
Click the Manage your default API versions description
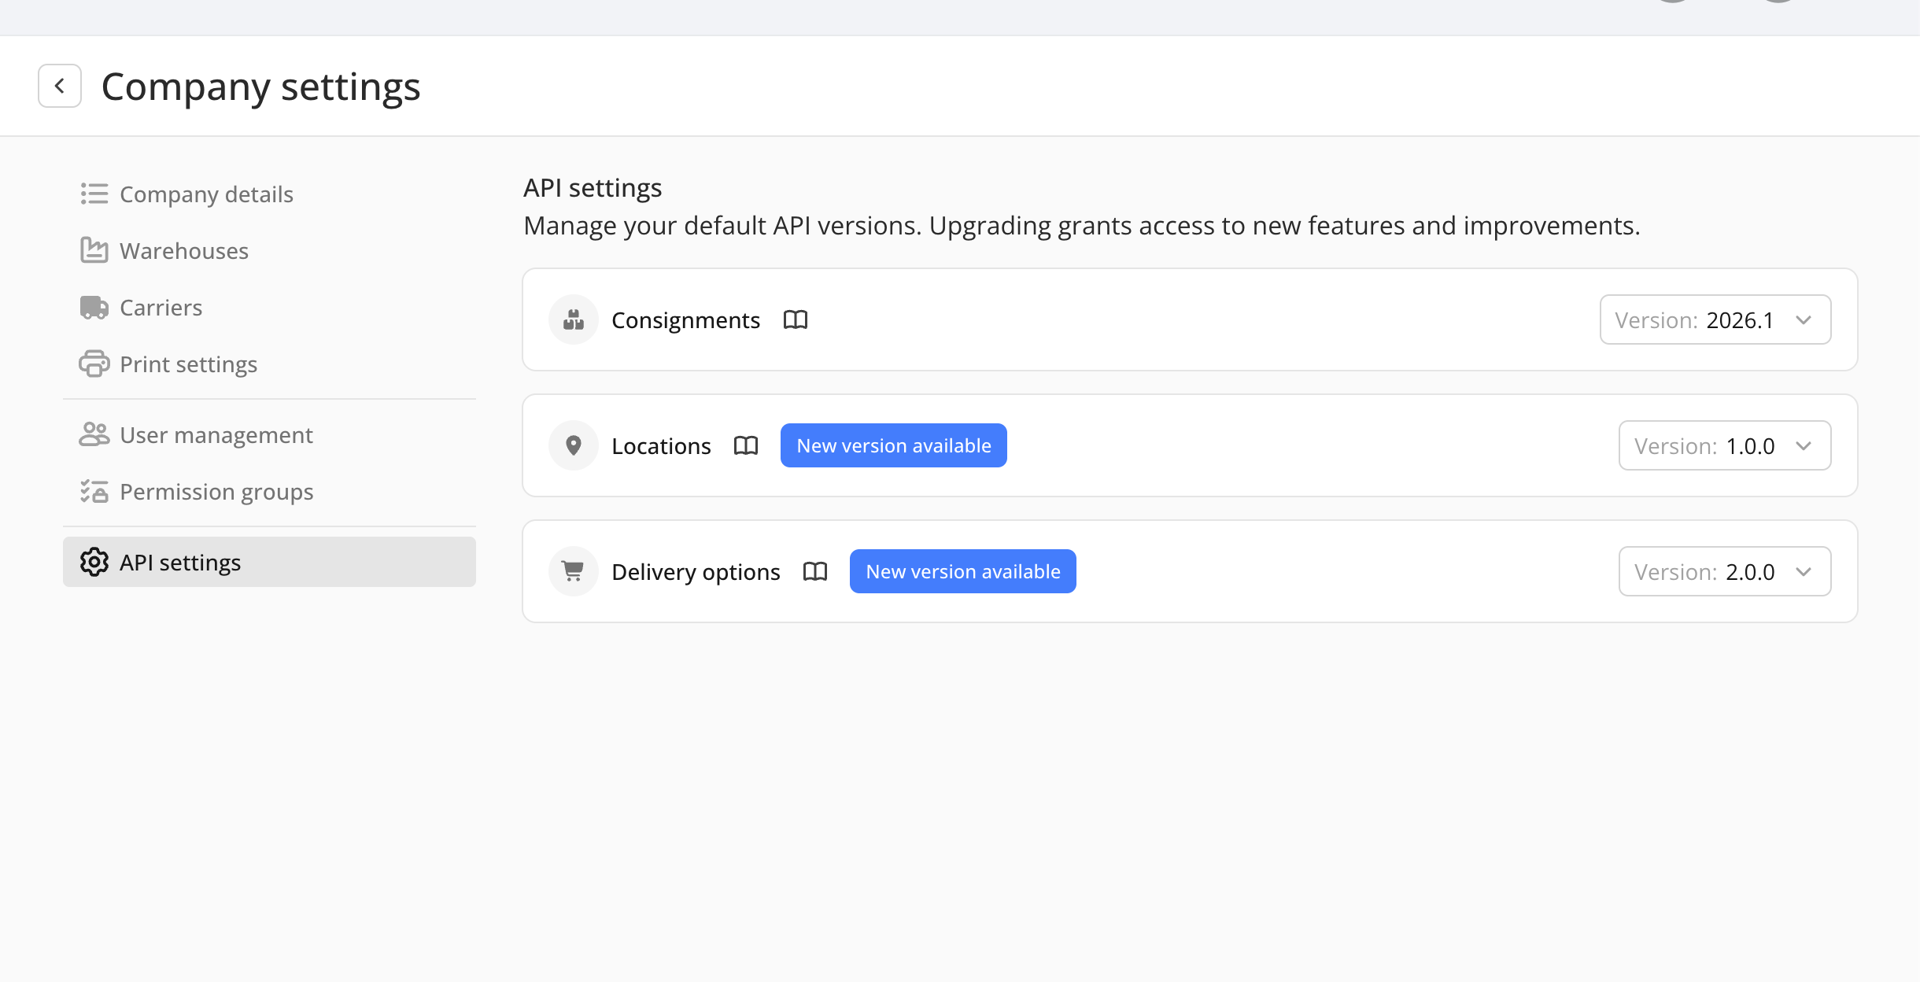point(1082,226)
